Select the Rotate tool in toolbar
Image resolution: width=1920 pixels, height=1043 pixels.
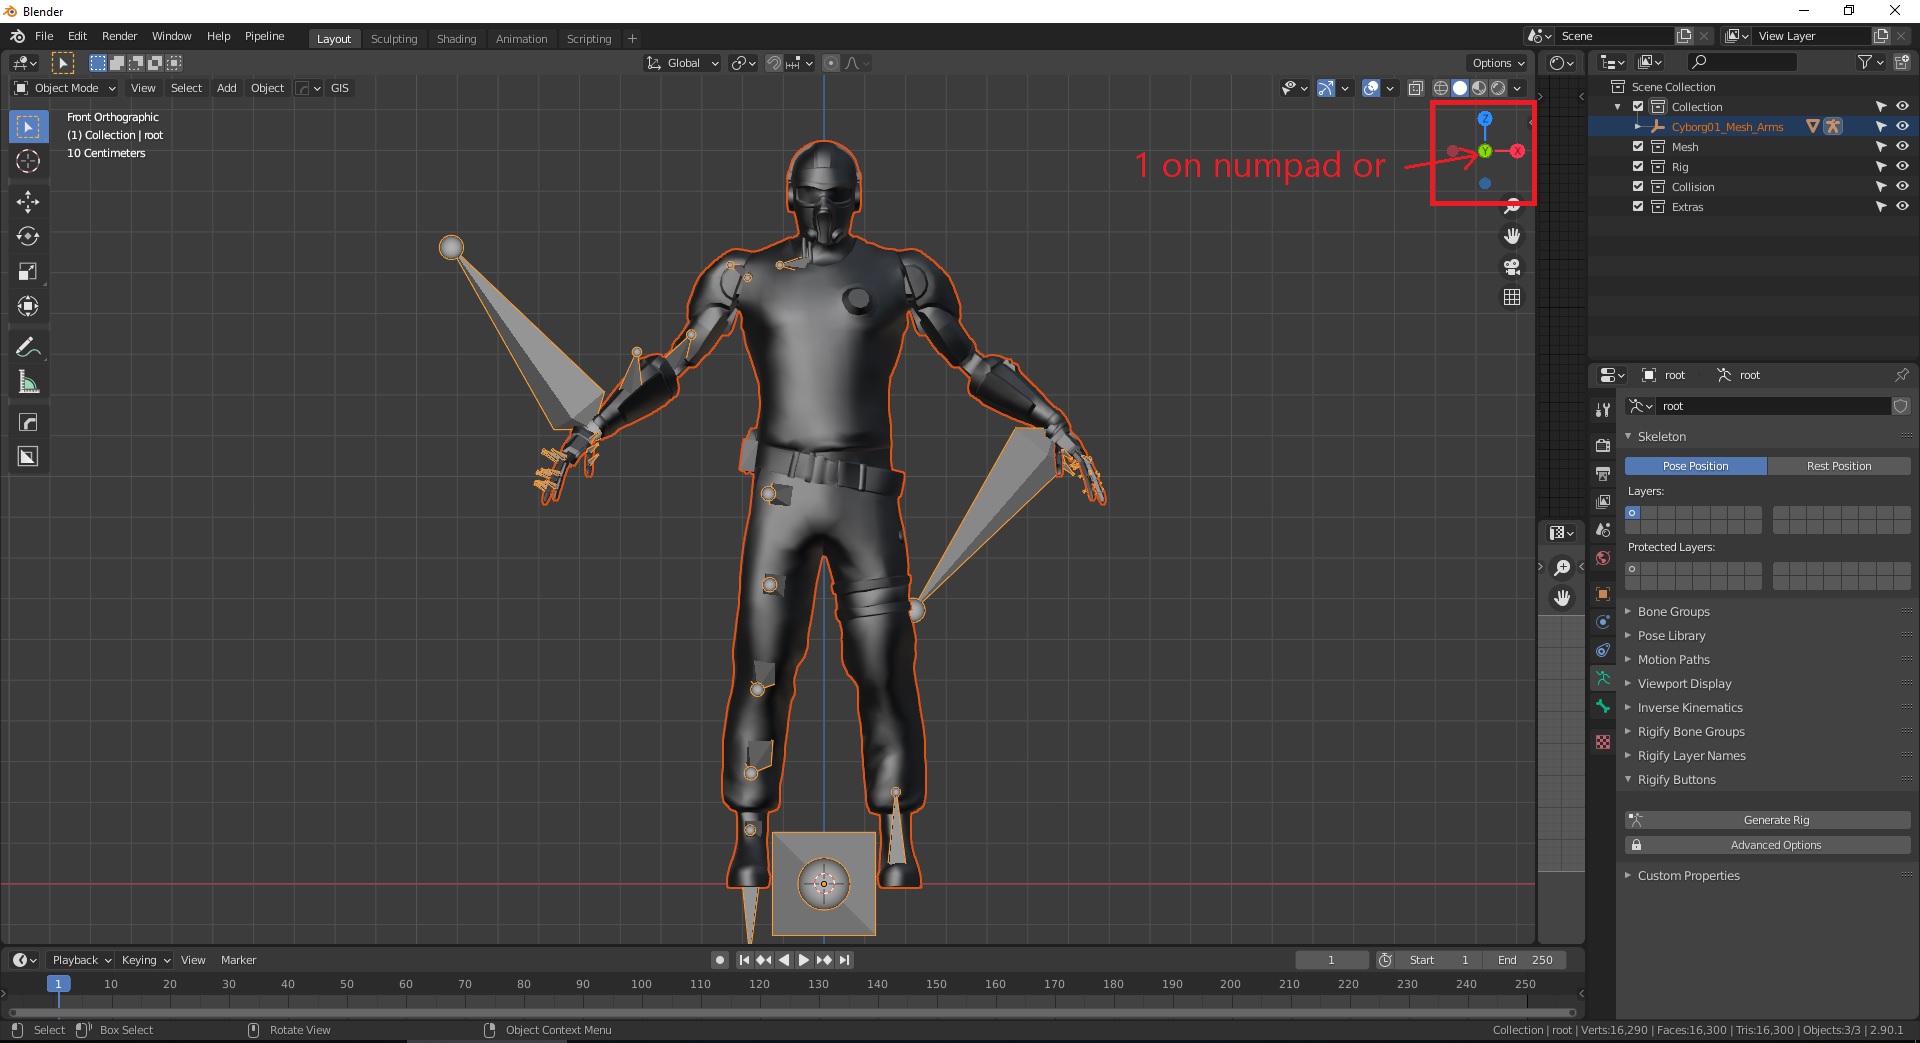coord(28,237)
